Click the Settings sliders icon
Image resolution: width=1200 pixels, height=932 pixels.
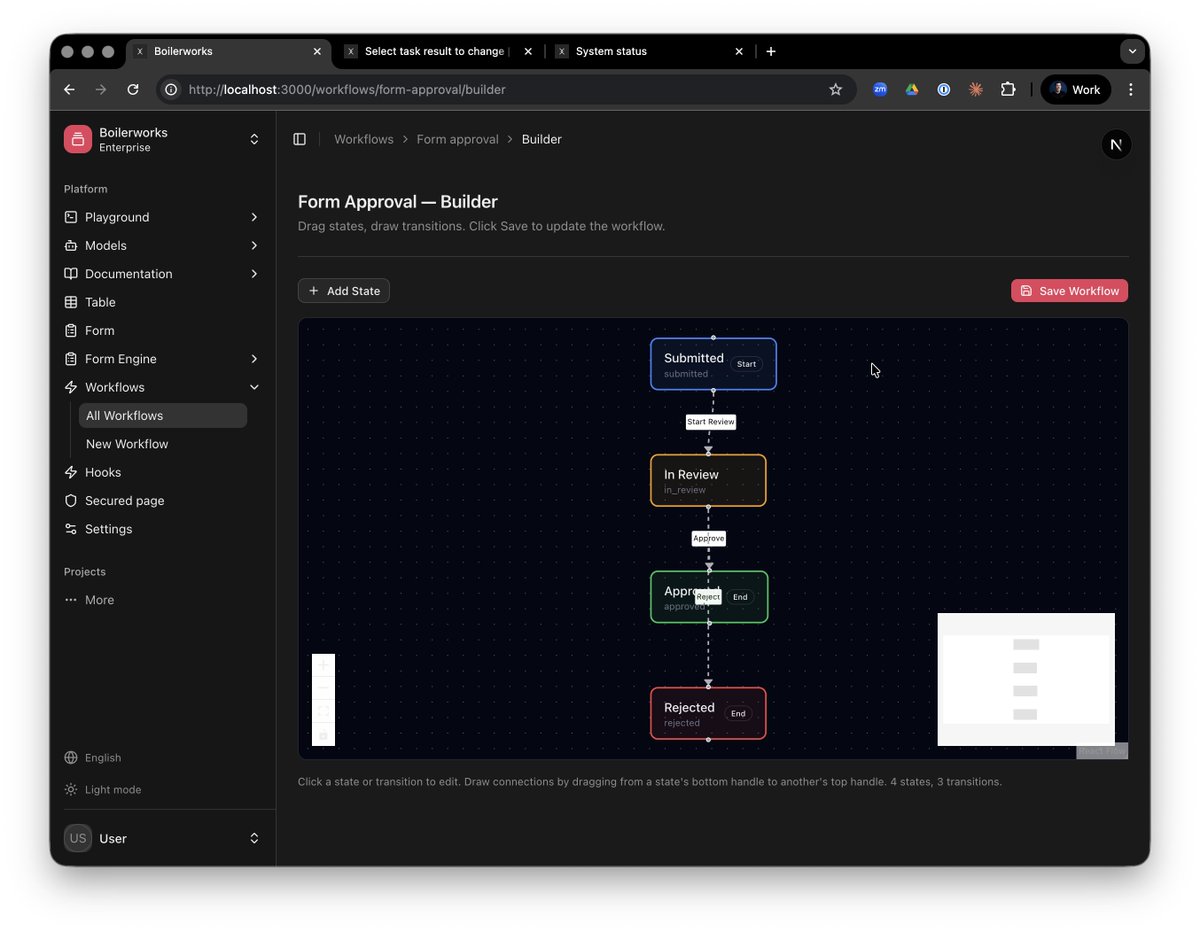click(71, 529)
